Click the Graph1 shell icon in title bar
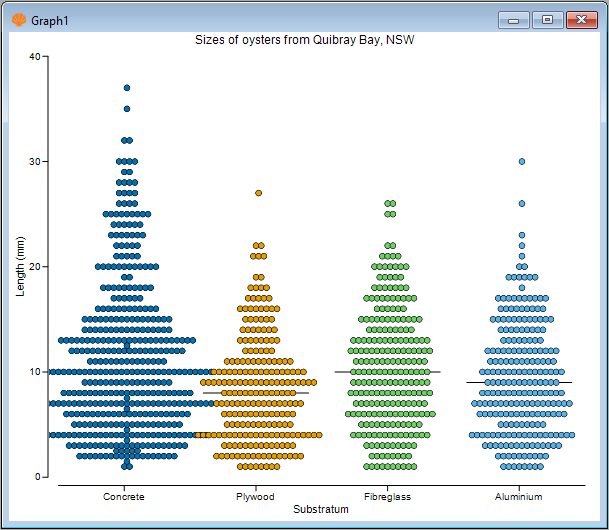The image size is (609, 530). pyautogui.click(x=17, y=19)
